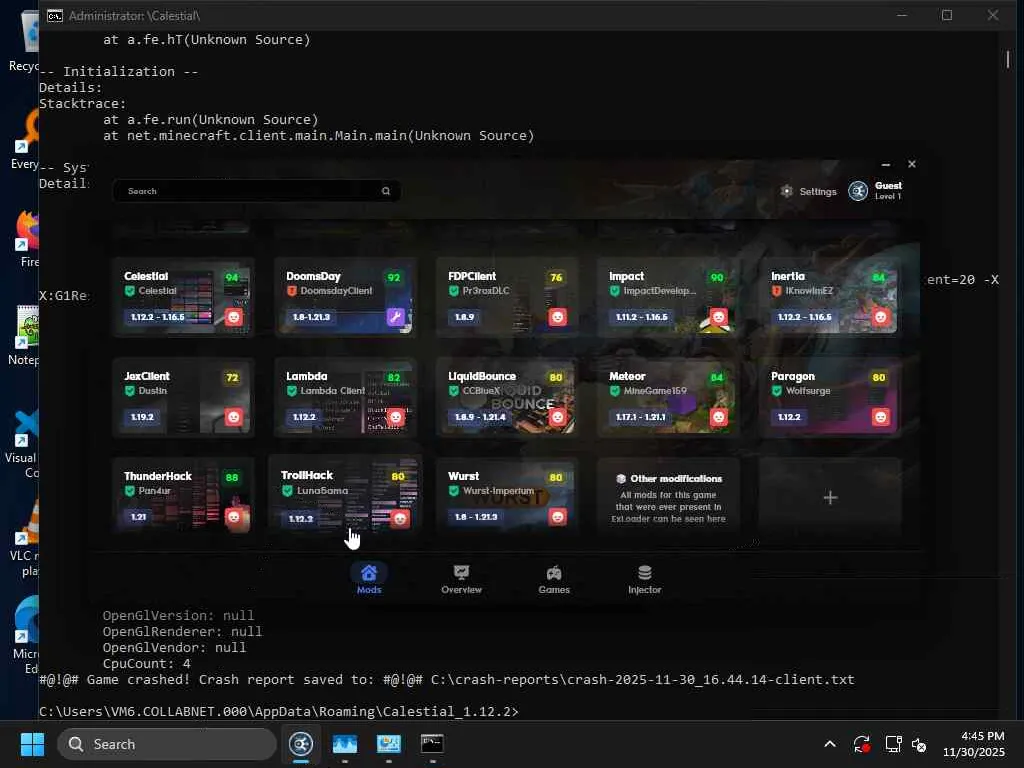1024x768 pixels.
Task: Click the red face icon on Inertia card
Action: click(880, 317)
